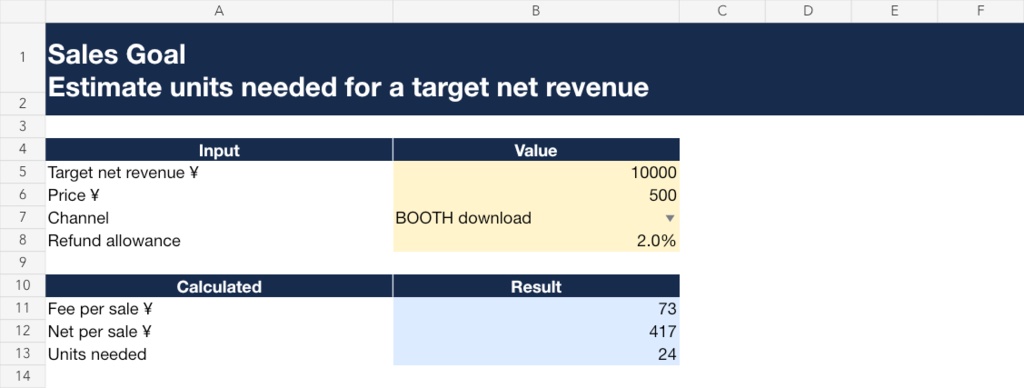Select the 'BOOTH download' channel value
The height and width of the screenshot is (388, 1024).
463,218
